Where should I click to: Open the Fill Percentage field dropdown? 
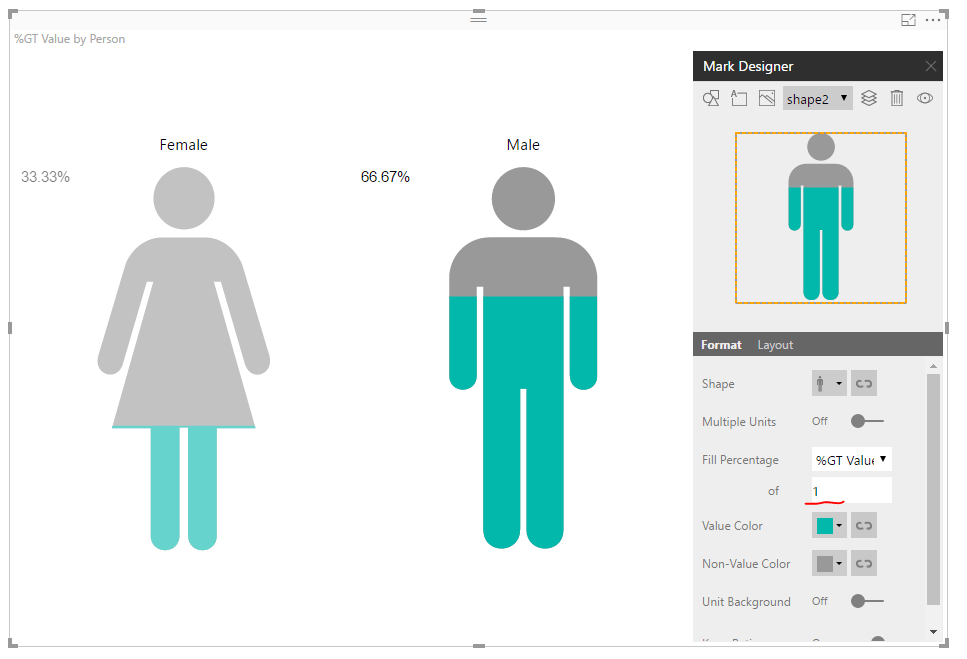[851, 459]
